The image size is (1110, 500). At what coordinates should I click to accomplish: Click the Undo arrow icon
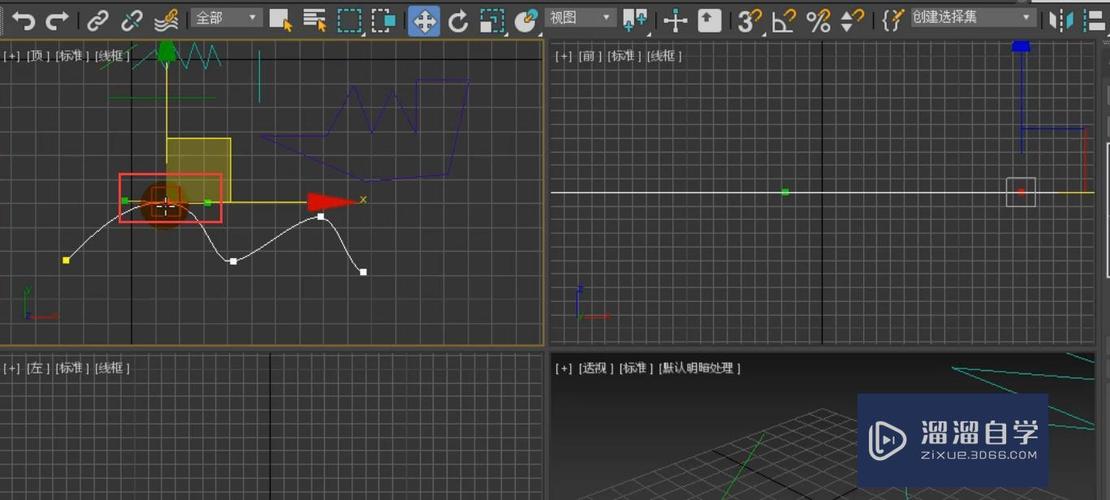(23, 21)
